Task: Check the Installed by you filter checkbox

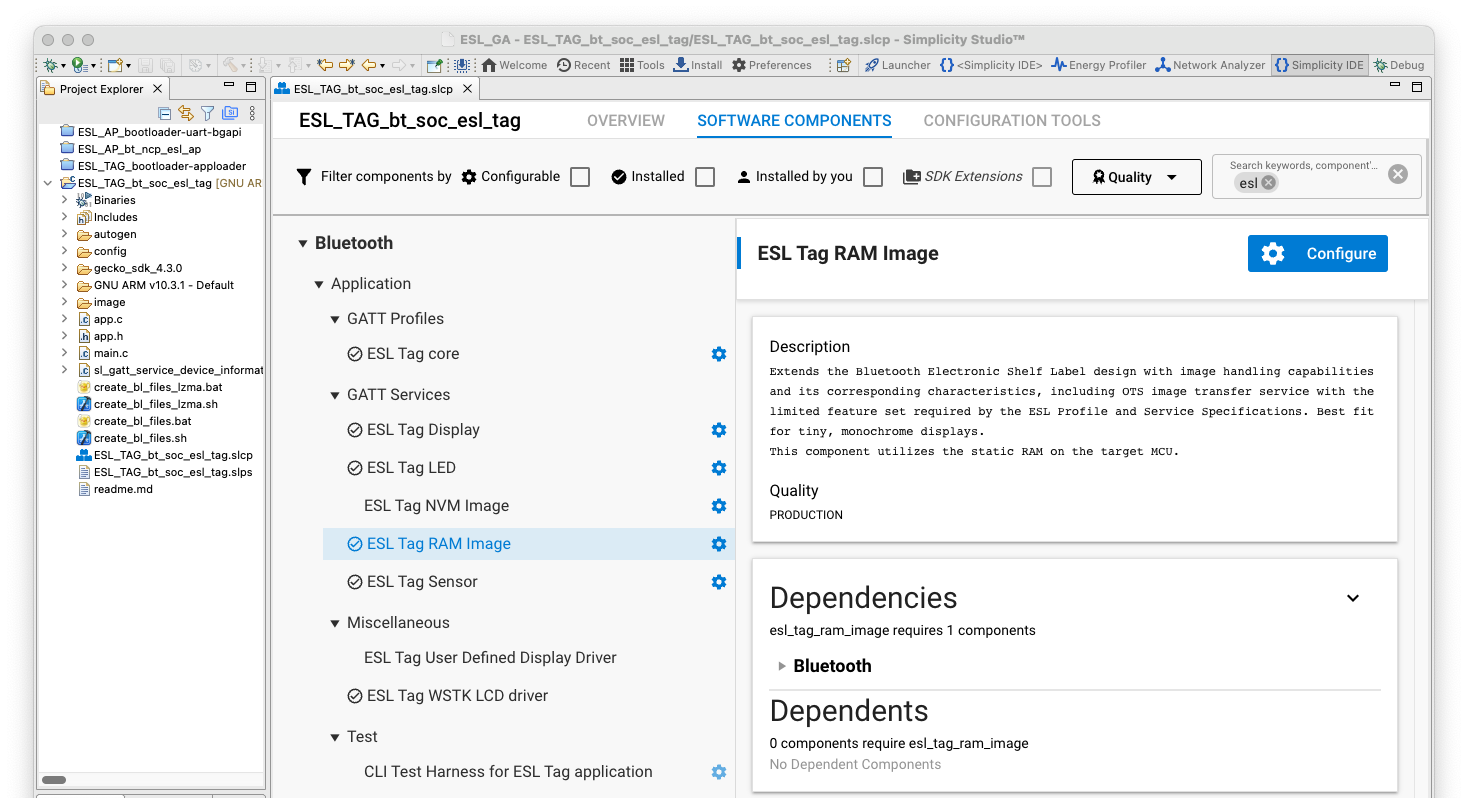Action: point(873,177)
